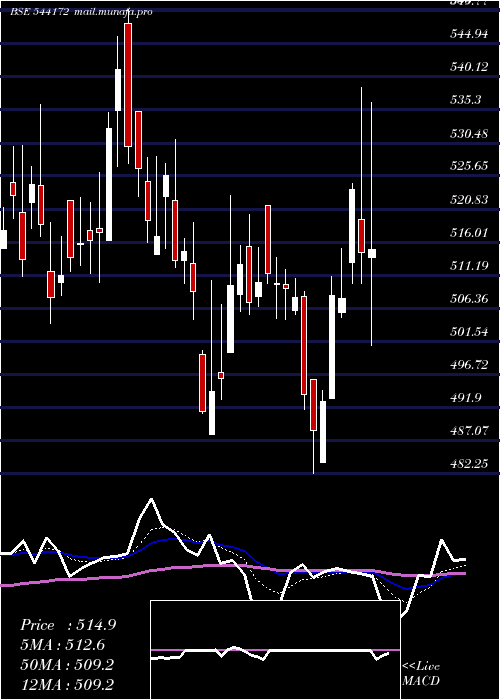Select the 540.12 price axis label
This screenshot has height=700, width=500.
pyautogui.click(x=469, y=67)
